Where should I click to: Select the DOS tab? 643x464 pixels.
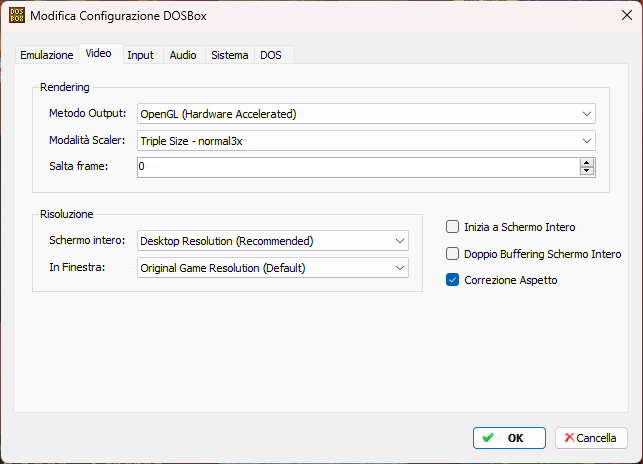point(271,55)
